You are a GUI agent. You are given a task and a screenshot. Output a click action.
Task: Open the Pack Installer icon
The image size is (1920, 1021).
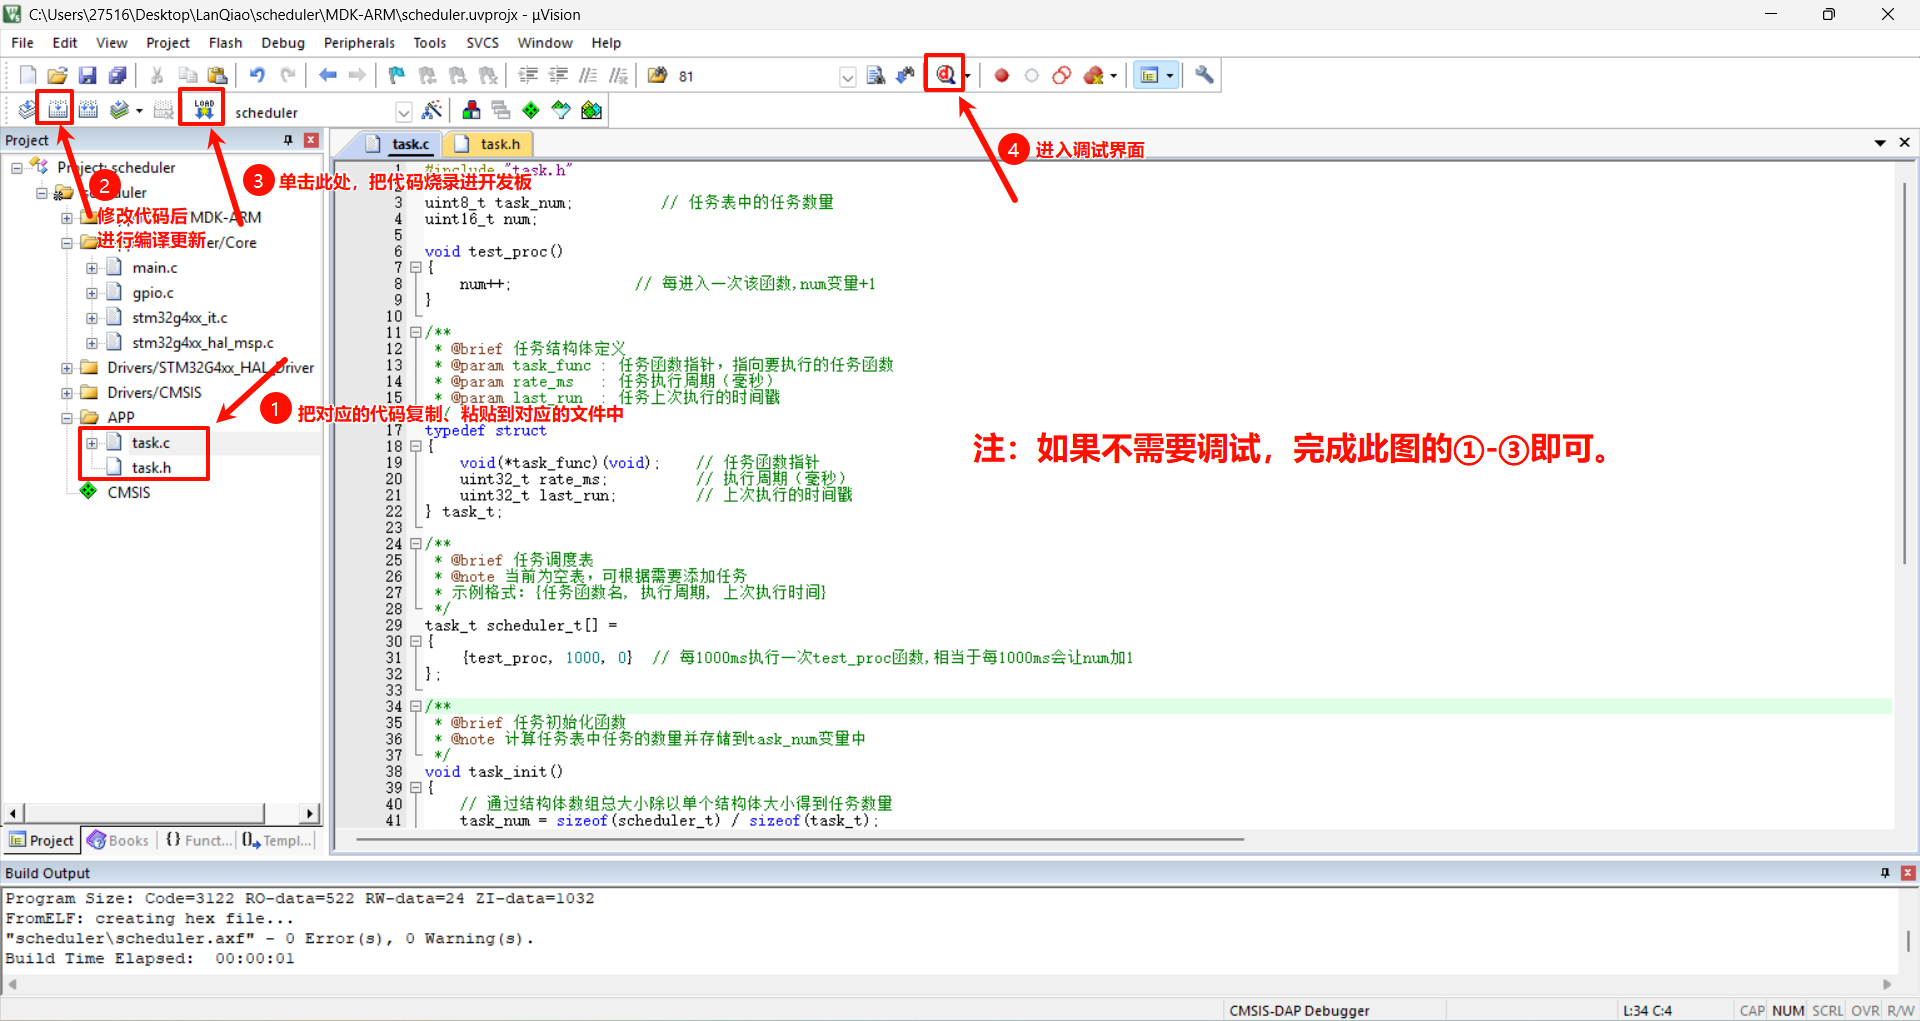[592, 110]
